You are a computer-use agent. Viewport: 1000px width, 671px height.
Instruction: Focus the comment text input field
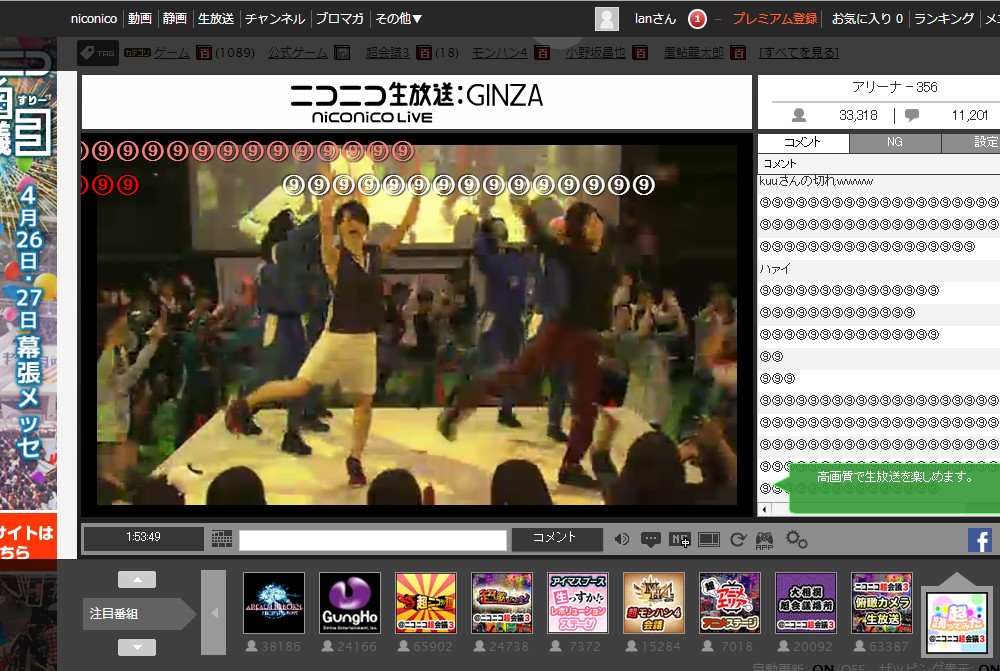[373, 540]
